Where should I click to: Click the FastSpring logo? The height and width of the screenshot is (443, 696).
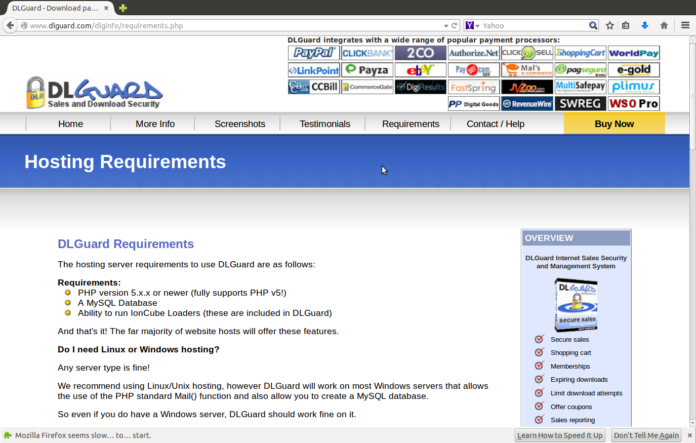point(474,87)
